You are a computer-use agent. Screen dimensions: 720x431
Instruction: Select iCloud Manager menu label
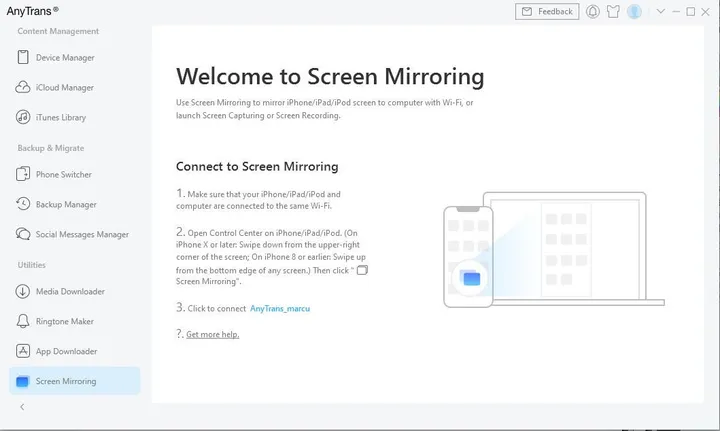click(x=65, y=88)
